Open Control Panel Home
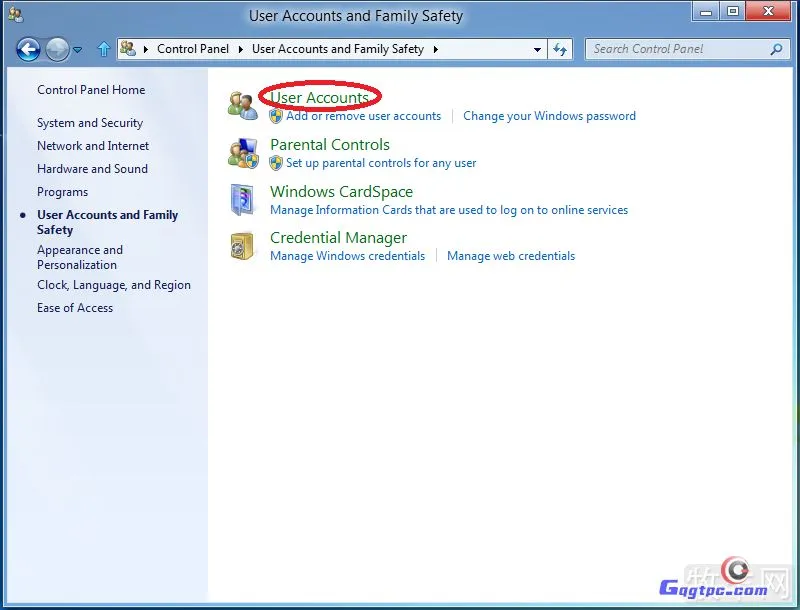 tap(91, 90)
